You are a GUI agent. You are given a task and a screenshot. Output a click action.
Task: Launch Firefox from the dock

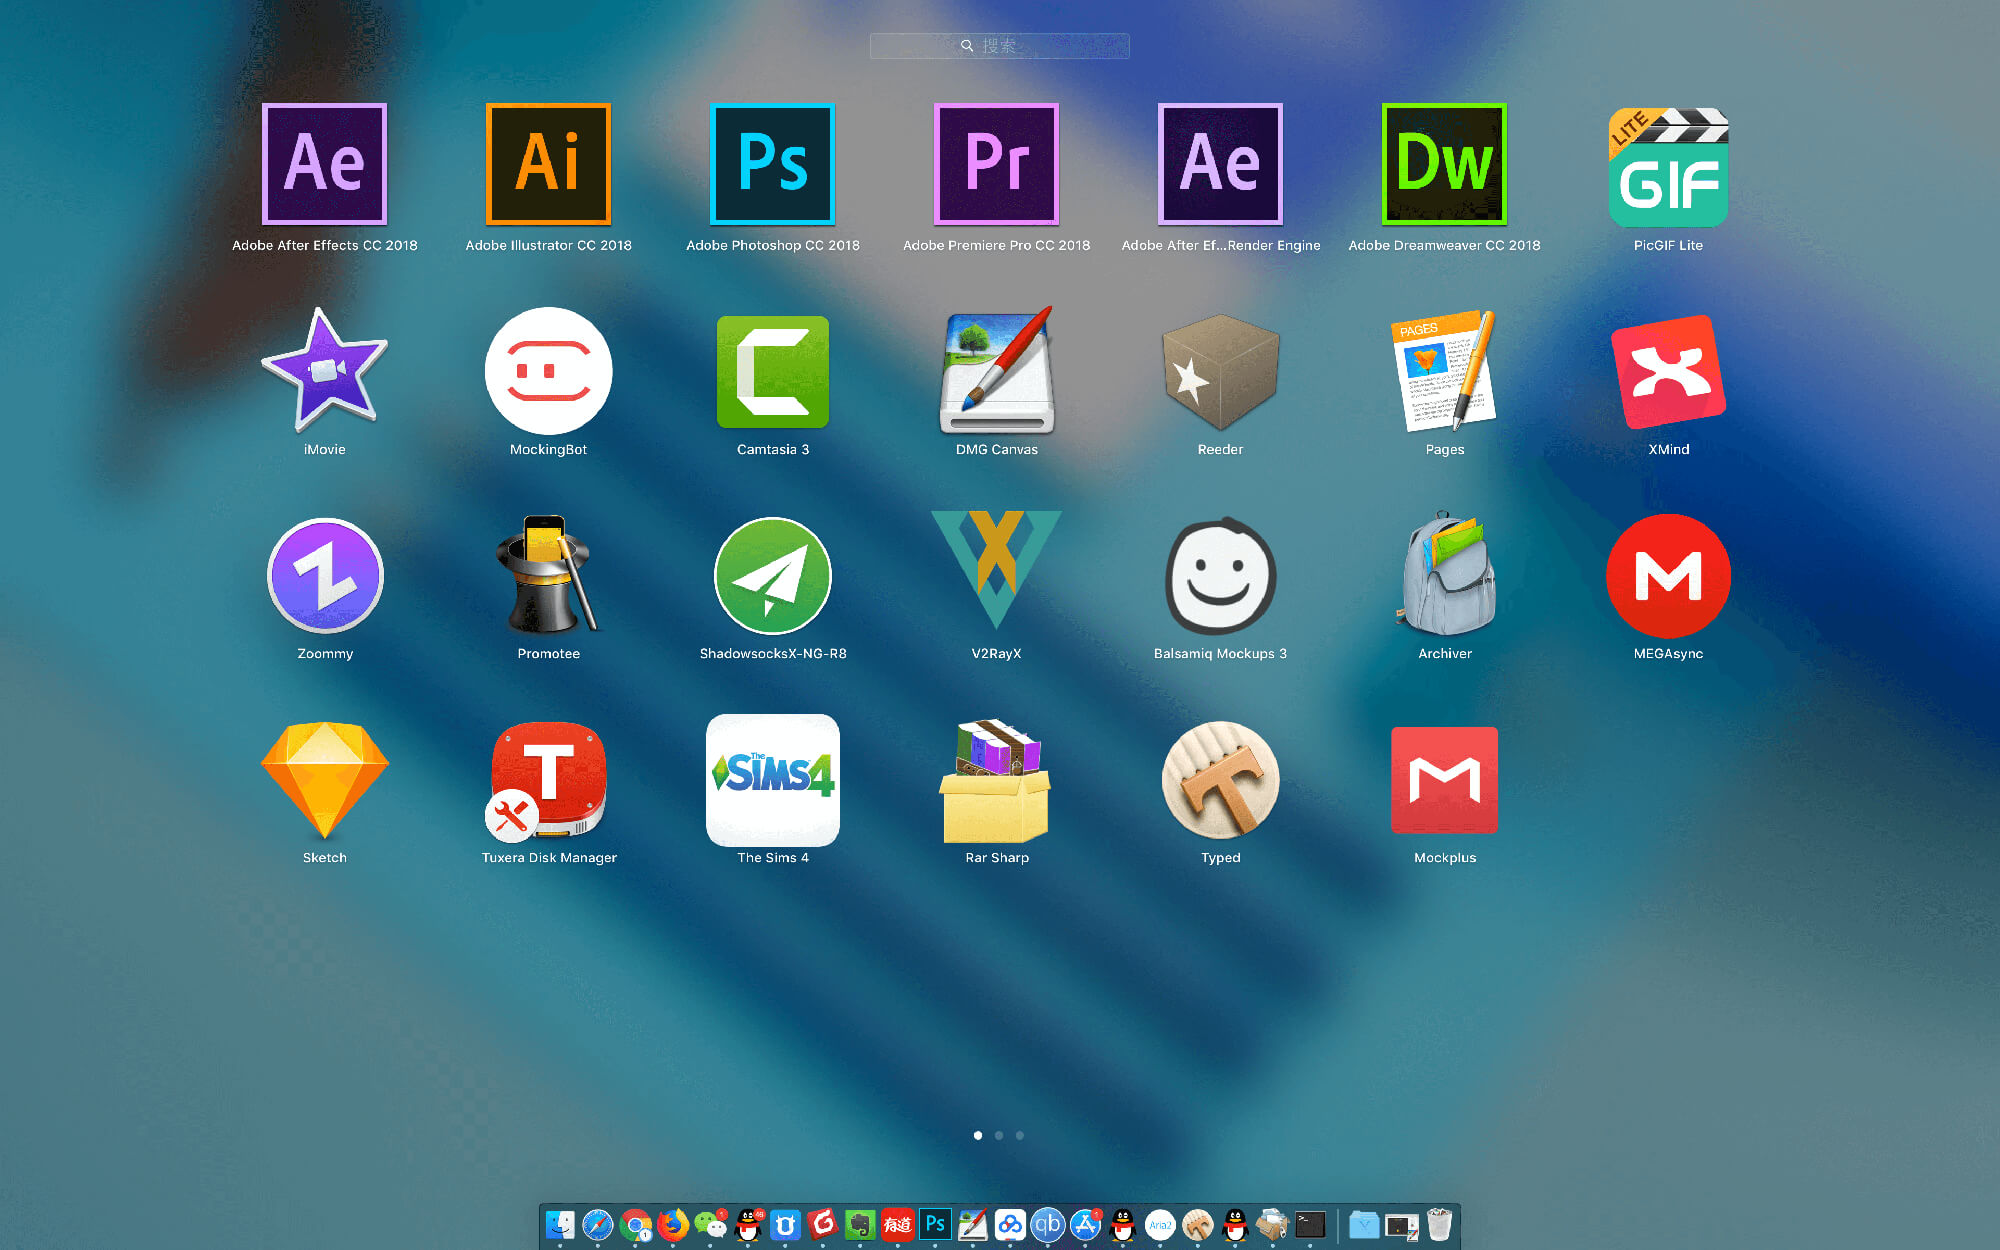click(673, 1224)
